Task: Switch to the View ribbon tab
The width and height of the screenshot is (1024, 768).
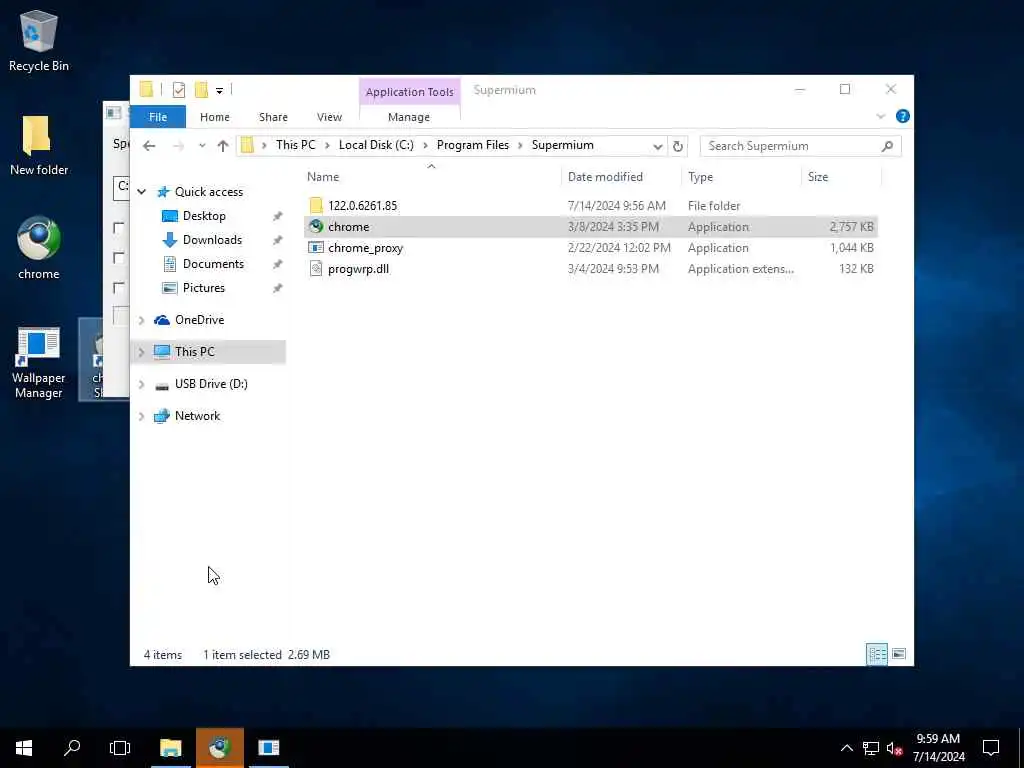Action: tap(329, 117)
